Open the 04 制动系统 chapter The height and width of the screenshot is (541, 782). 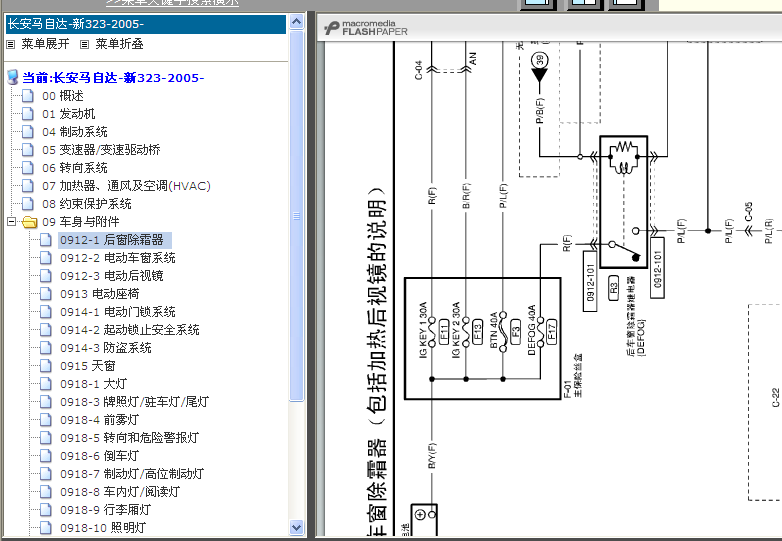click(x=75, y=132)
